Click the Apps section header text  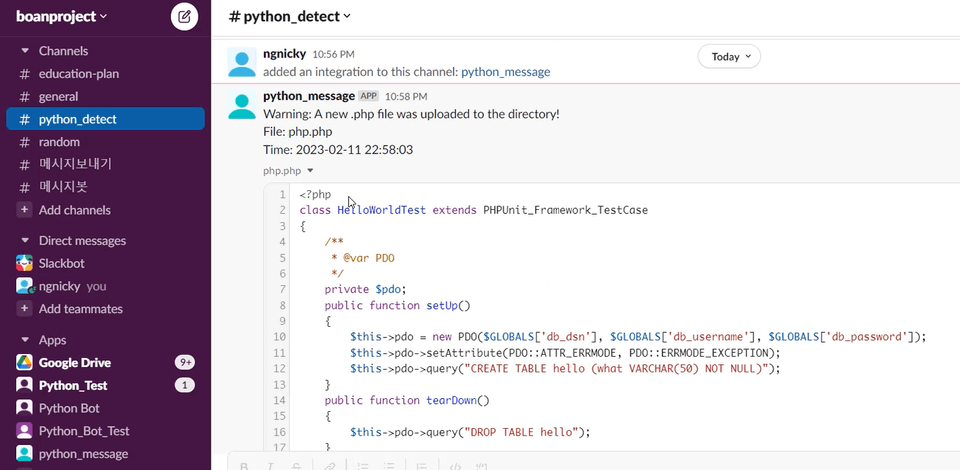pos(52,340)
